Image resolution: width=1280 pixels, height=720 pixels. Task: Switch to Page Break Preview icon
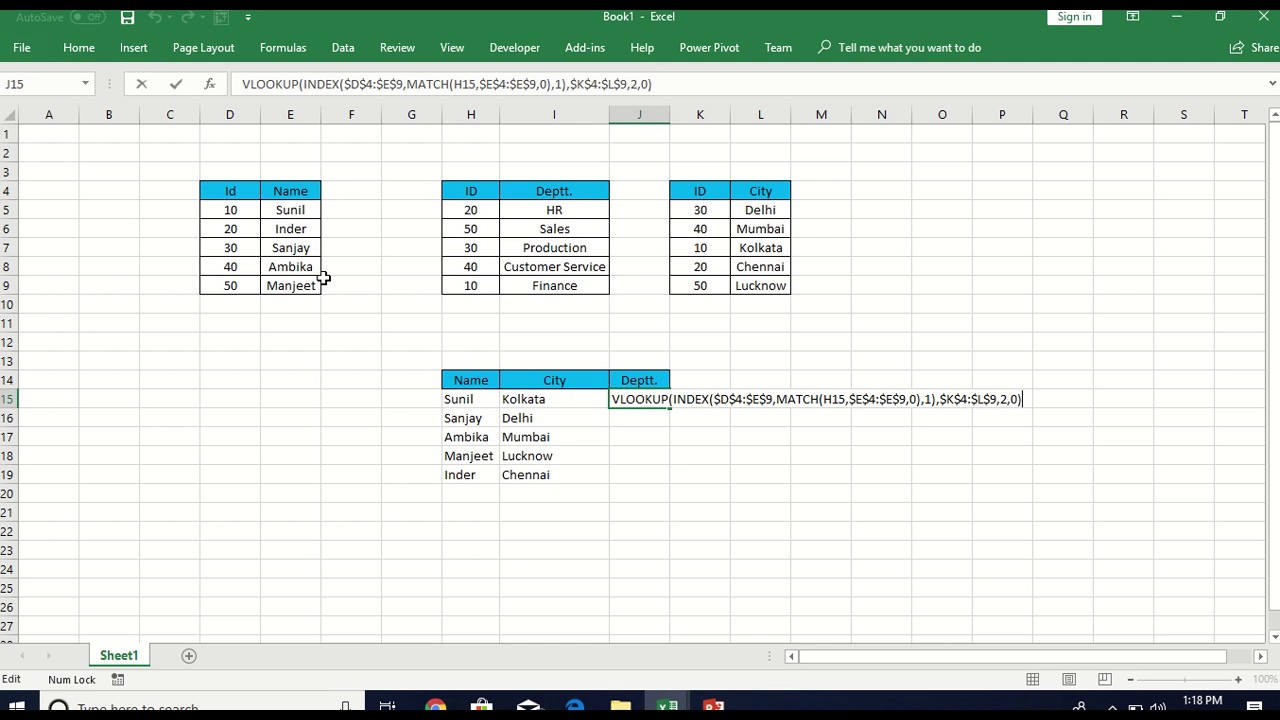(x=1105, y=680)
